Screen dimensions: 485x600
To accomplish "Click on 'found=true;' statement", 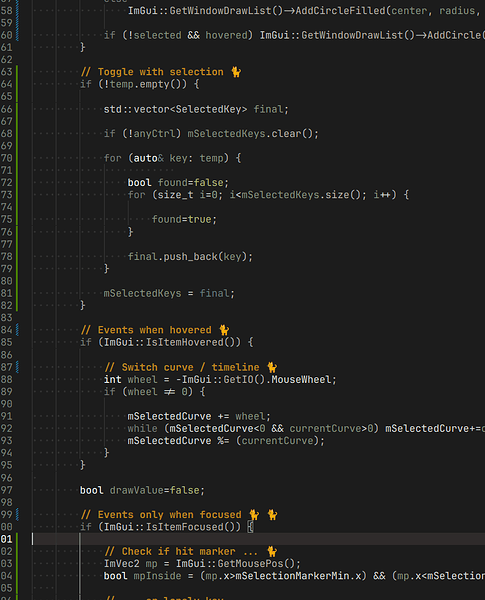I will click(185, 219).
